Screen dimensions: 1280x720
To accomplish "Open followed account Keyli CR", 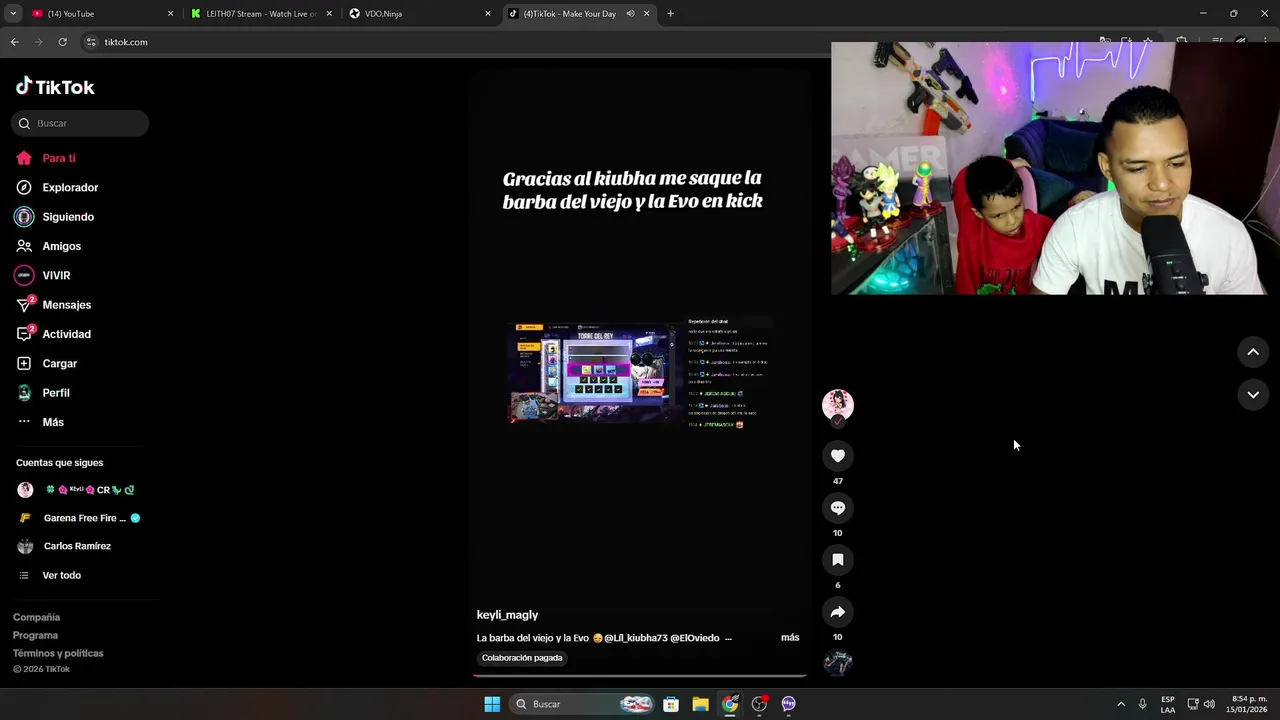I will tap(76, 490).
